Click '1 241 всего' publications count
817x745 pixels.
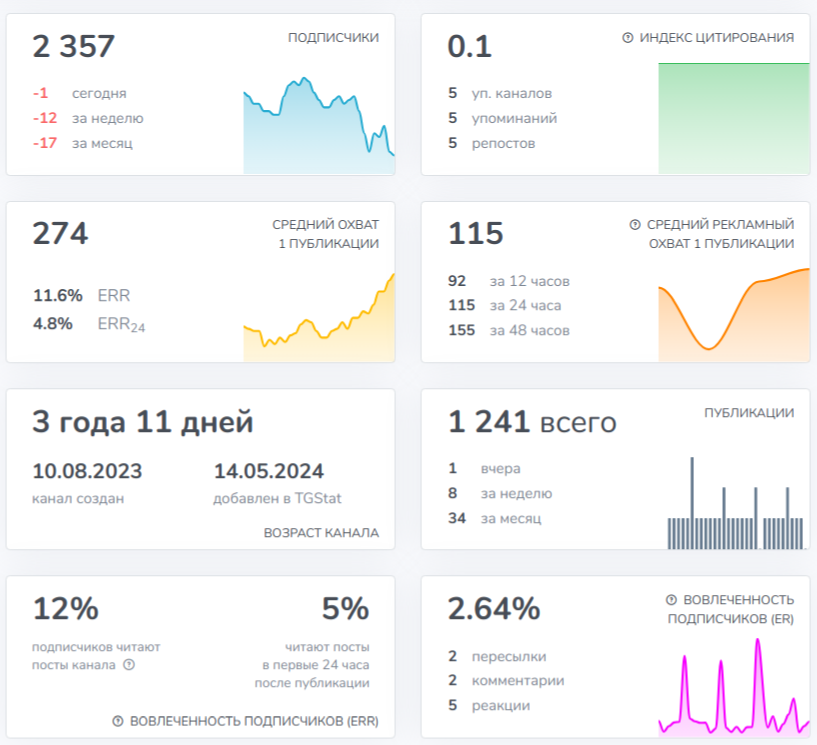[x=532, y=421]
